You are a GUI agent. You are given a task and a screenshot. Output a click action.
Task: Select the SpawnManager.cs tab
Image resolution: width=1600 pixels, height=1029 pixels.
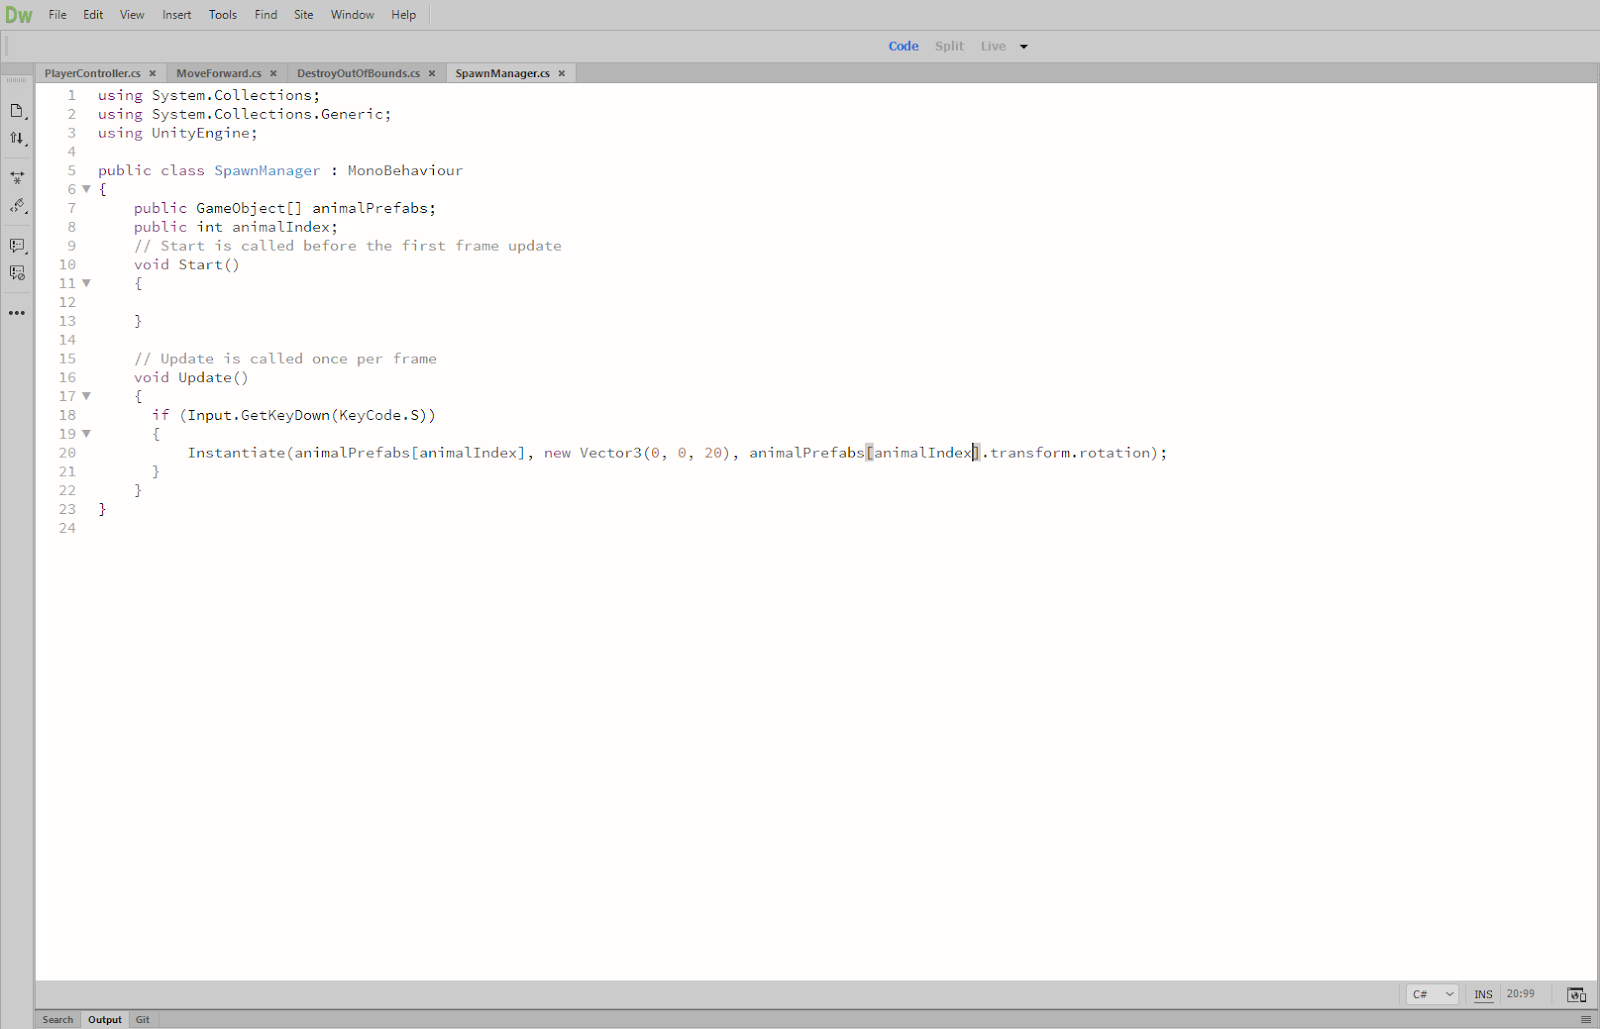click(x=503, y=73)
